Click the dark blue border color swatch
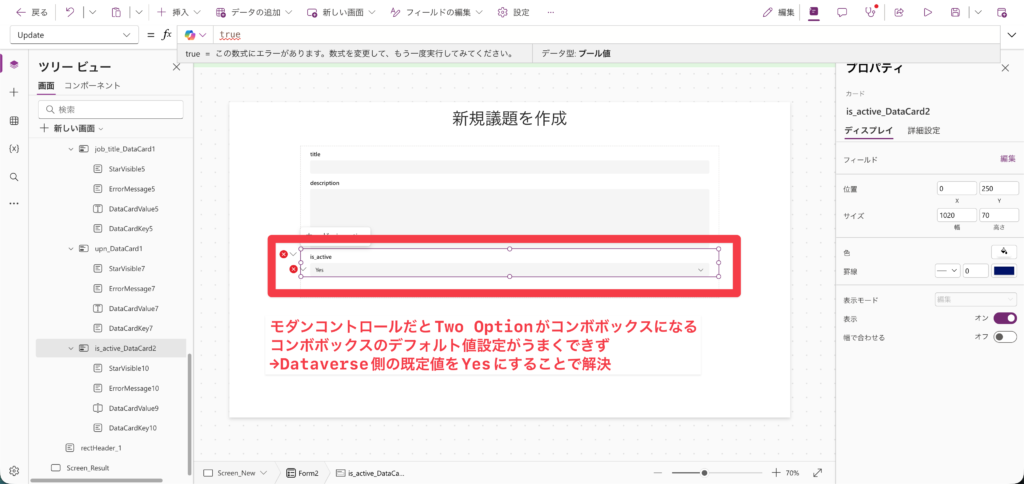 point(1004,270)
